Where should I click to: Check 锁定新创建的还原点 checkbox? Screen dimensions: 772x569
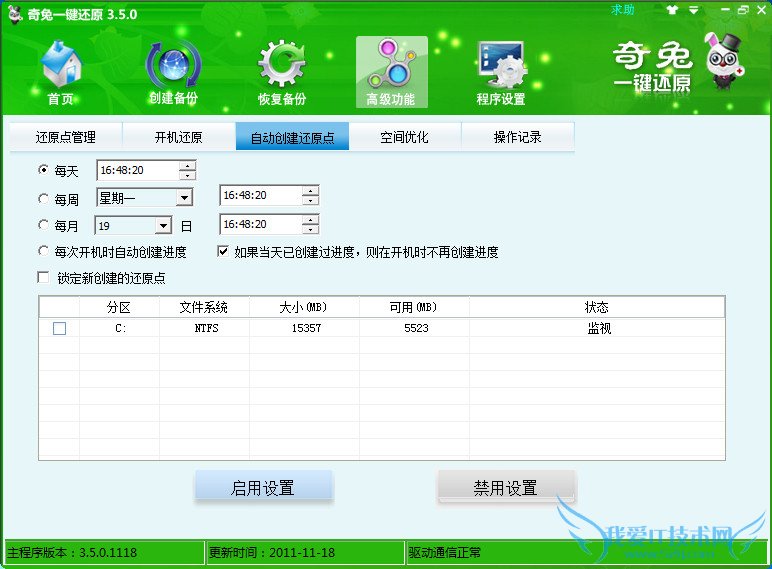point(43,277)
